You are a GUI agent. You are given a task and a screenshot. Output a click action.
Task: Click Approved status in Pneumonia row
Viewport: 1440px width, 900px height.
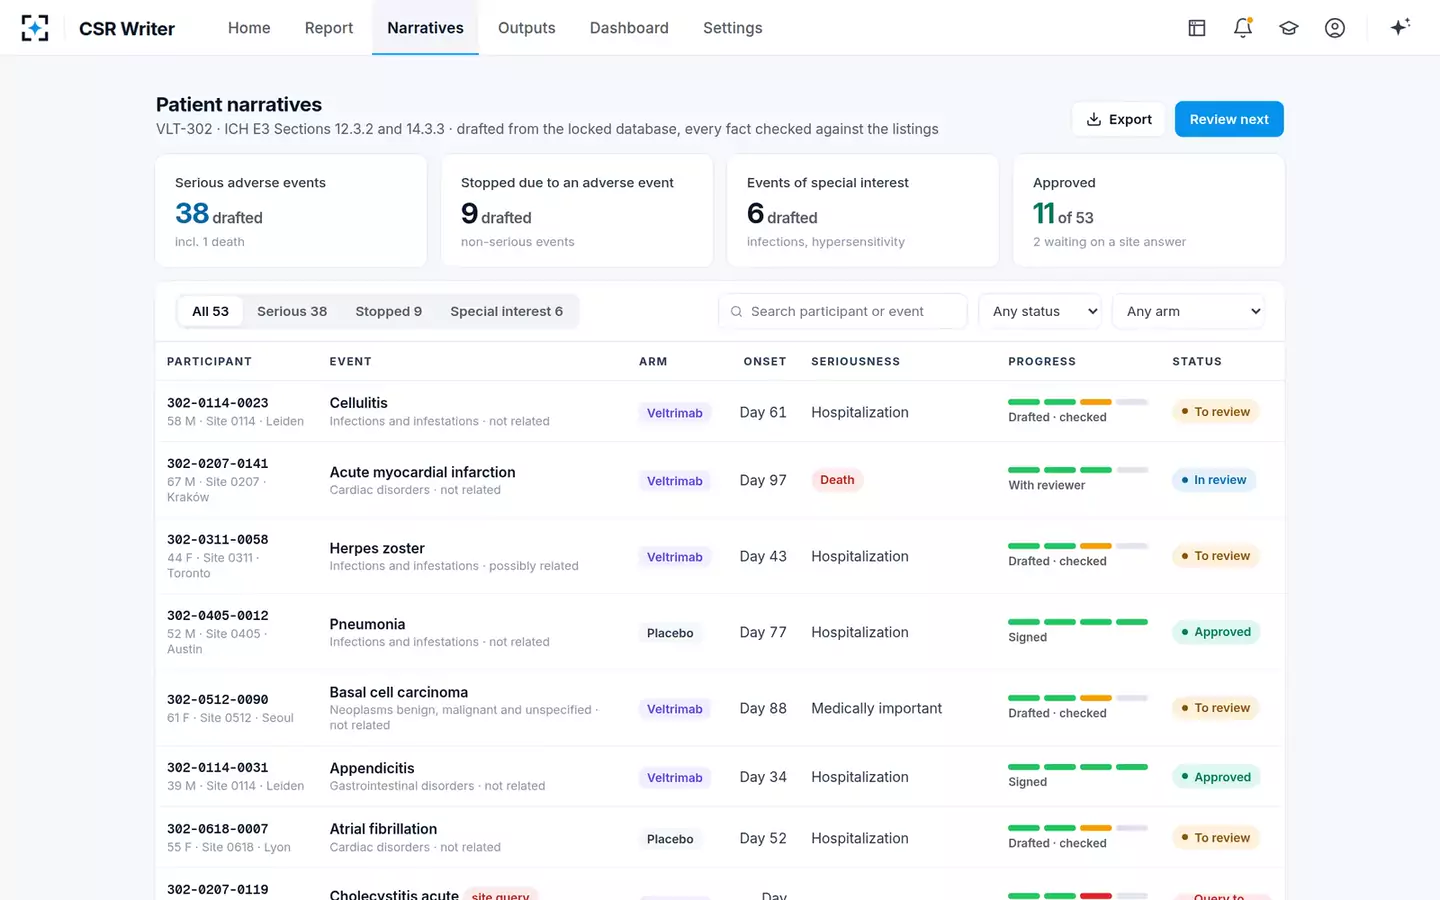[x=1216, y=632]
